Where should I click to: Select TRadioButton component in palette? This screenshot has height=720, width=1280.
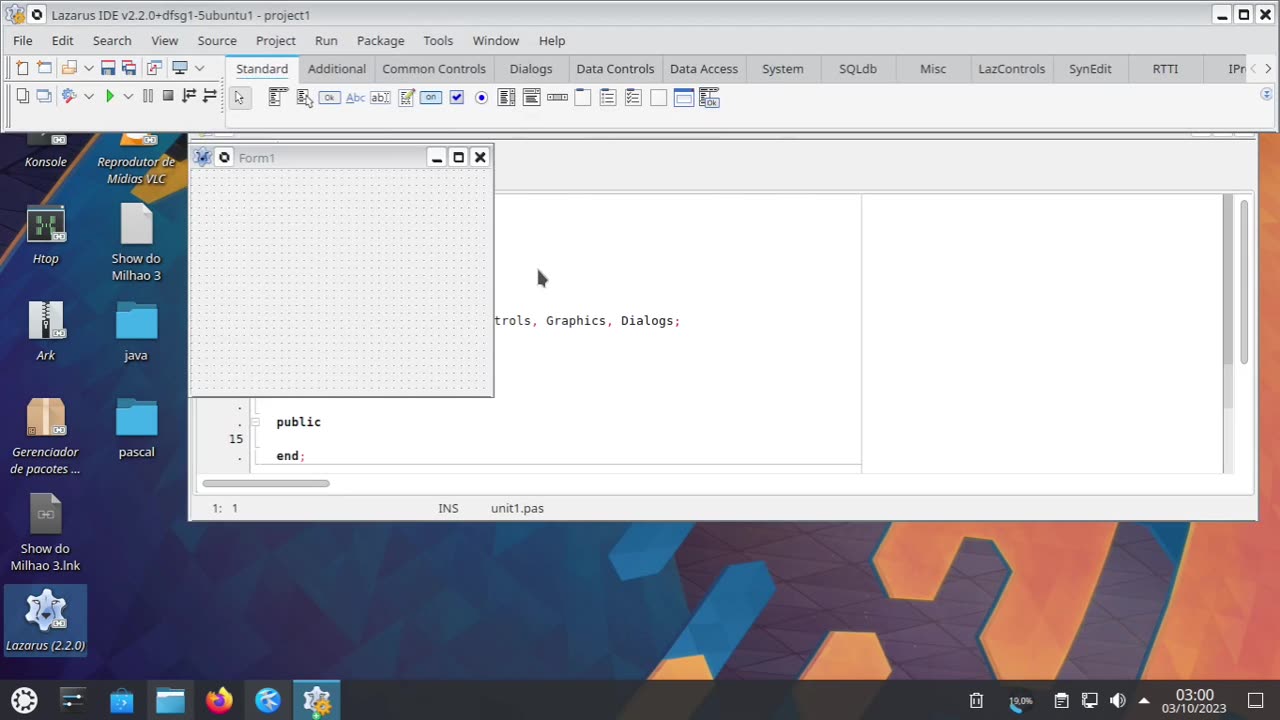(x=482, y=98)
